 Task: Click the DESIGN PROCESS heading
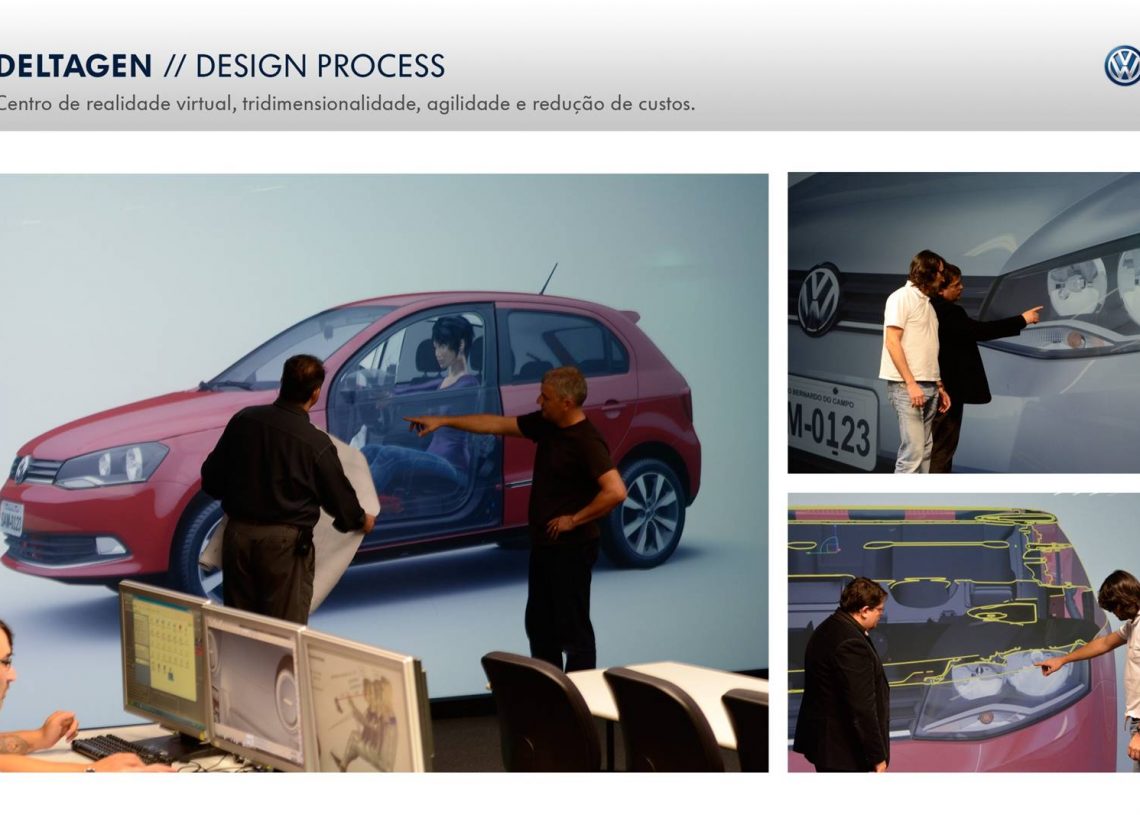click(320, 66)
